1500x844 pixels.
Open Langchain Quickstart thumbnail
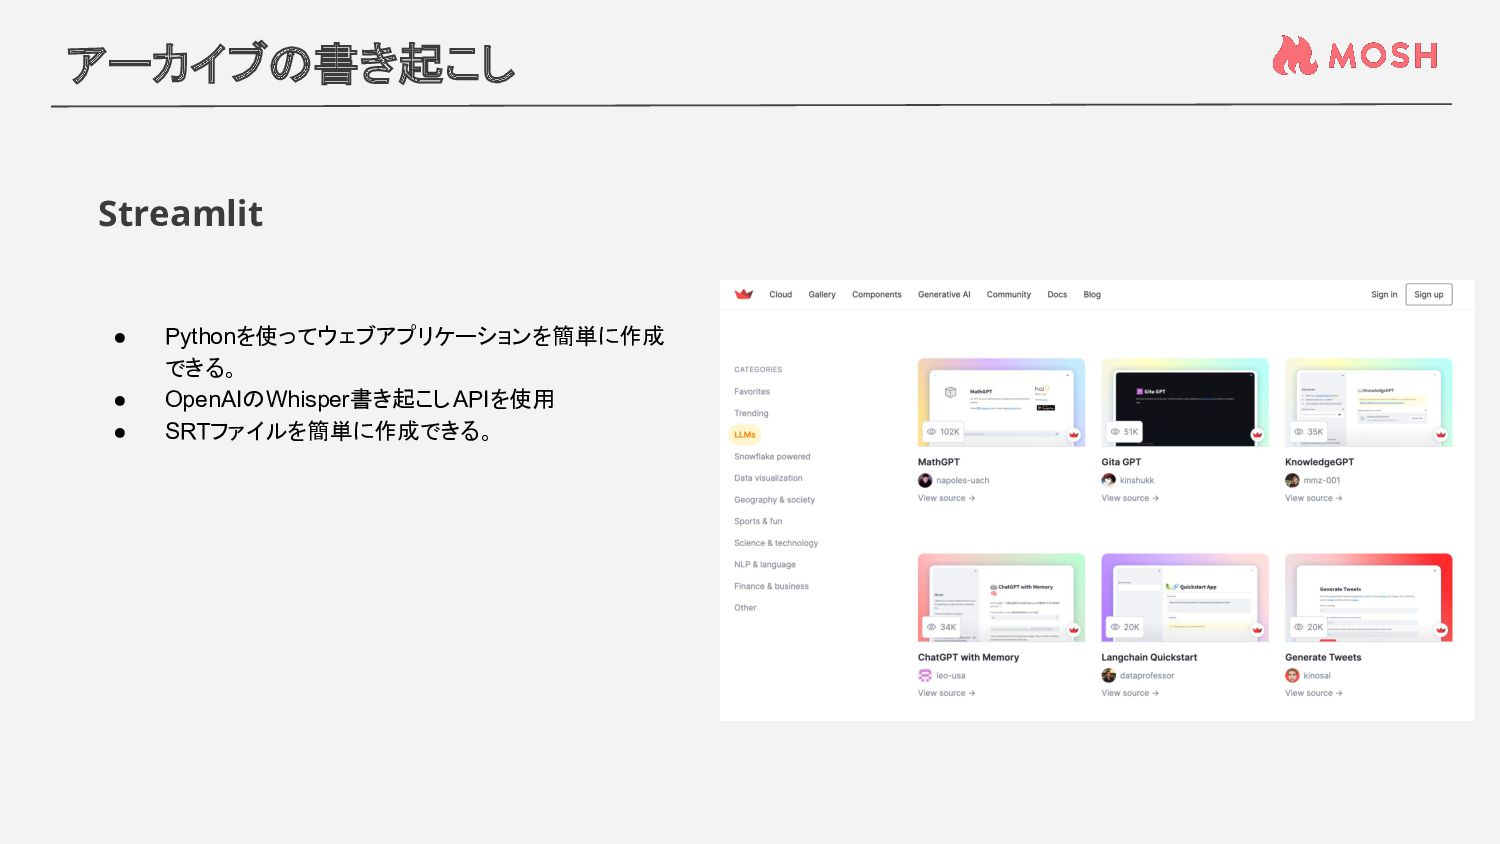click(x=1185, y=597)
